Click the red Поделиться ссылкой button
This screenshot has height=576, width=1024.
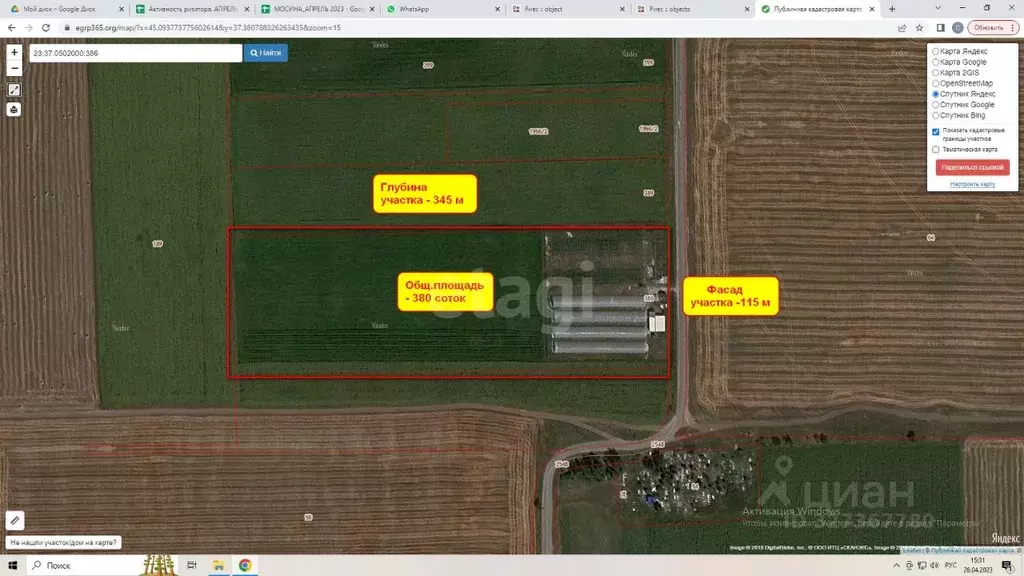(x=972, y=167)
